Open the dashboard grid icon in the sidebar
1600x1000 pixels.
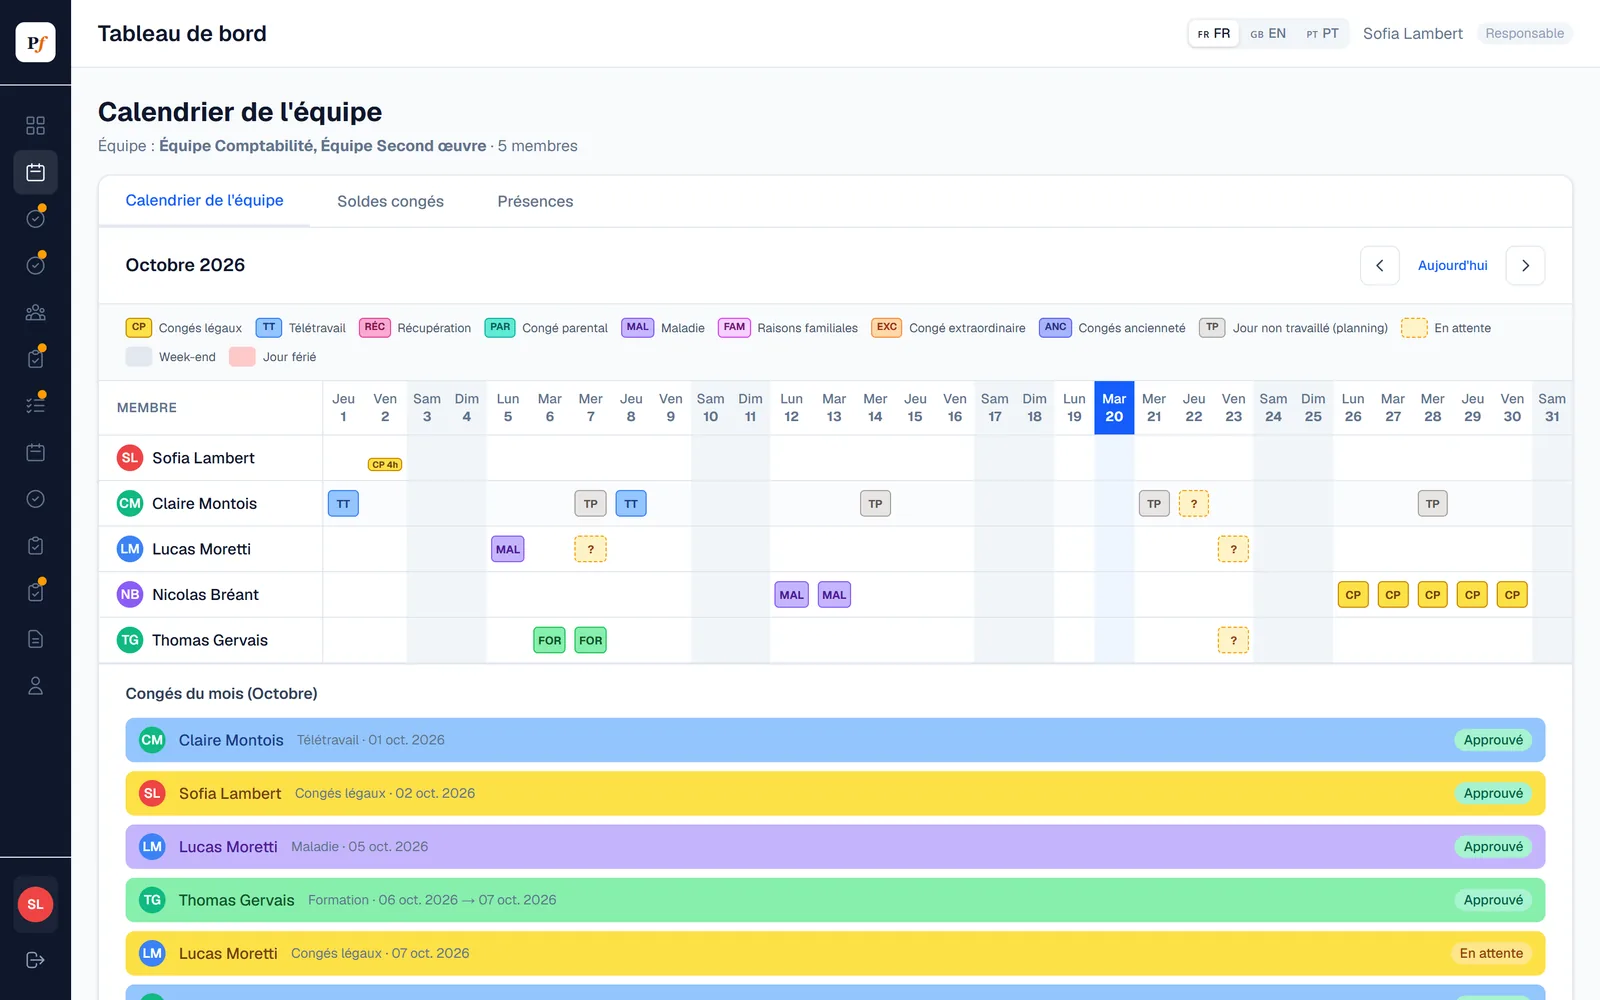coord(35,125)
